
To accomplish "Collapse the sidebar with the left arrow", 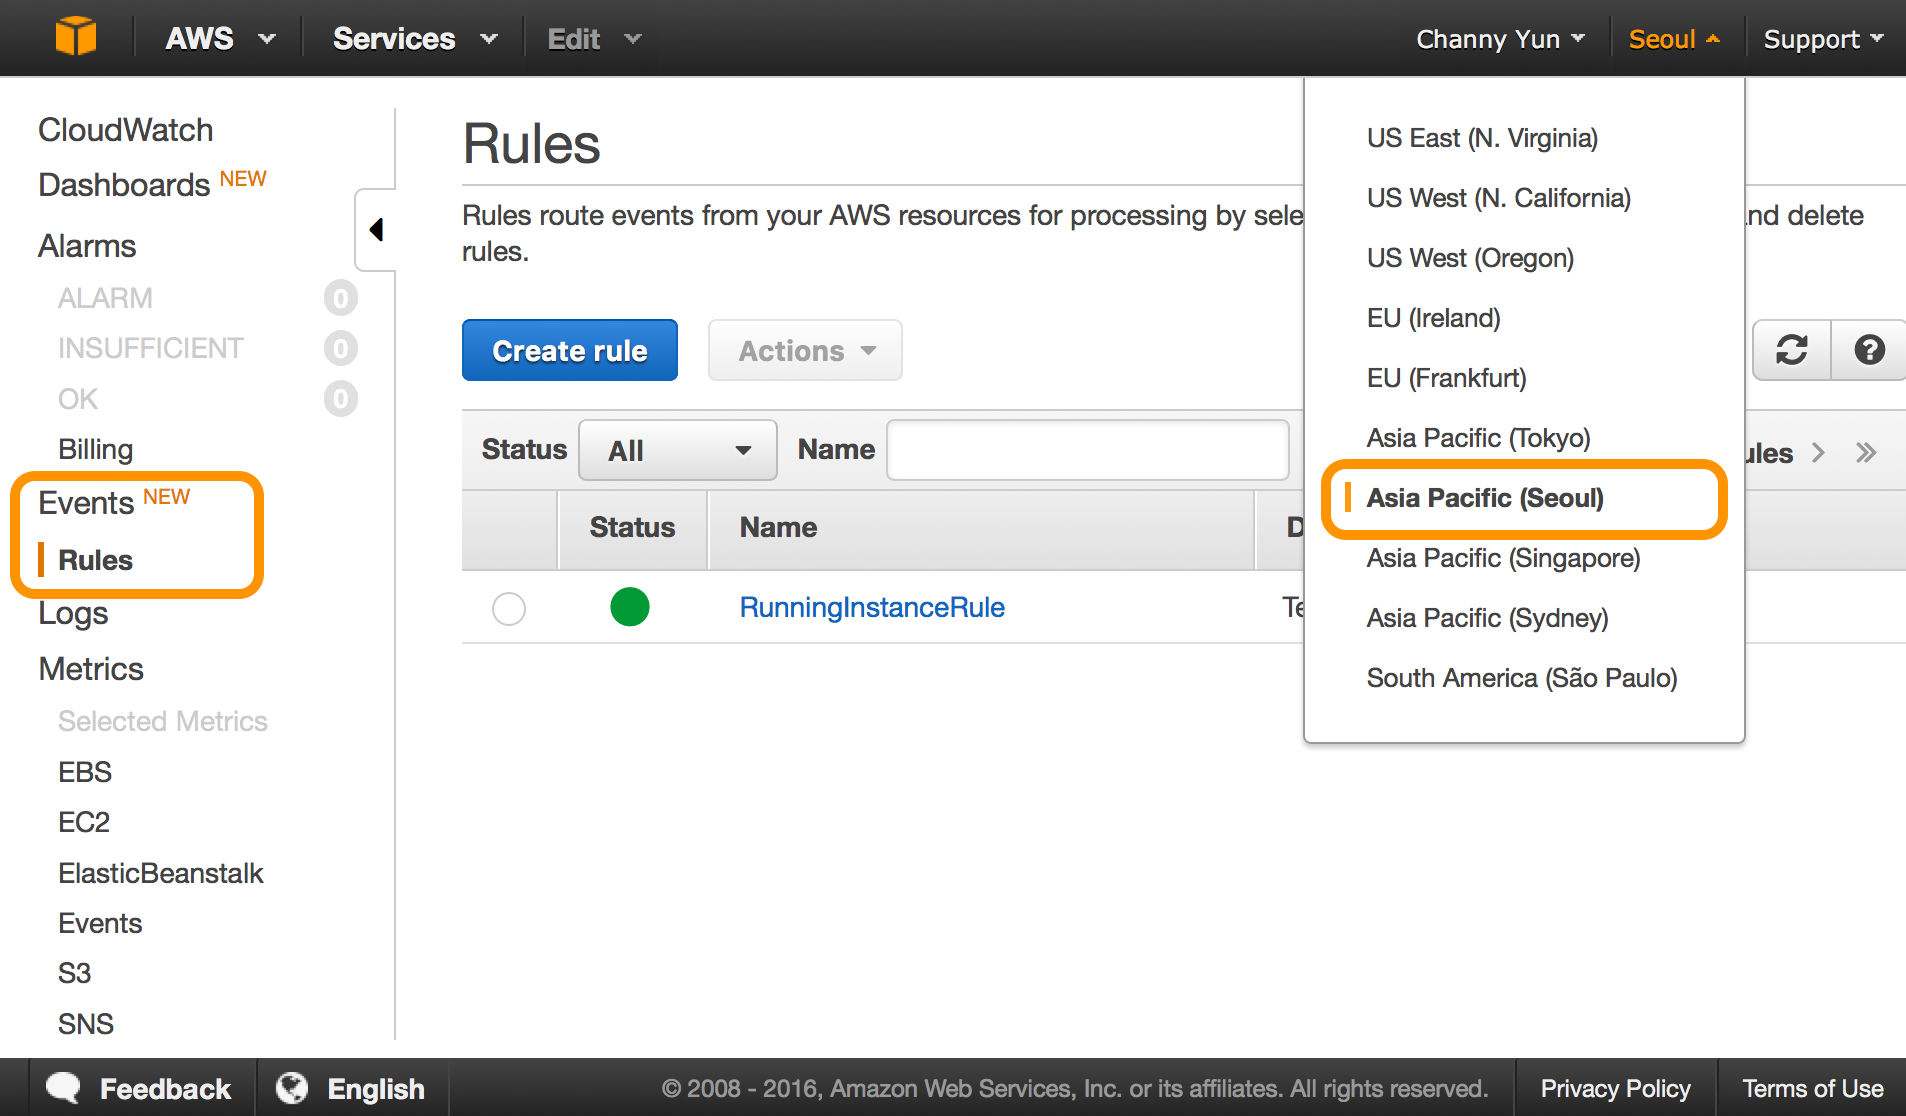I will pos(376,230).
